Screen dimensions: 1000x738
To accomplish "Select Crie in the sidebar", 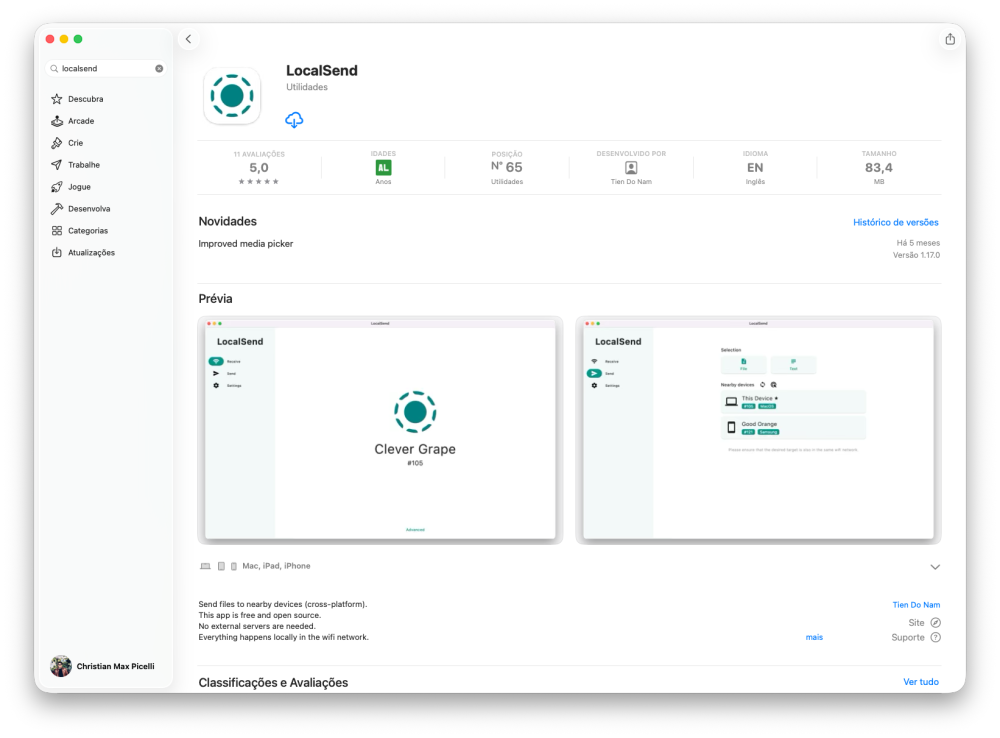I will [105, 143].
